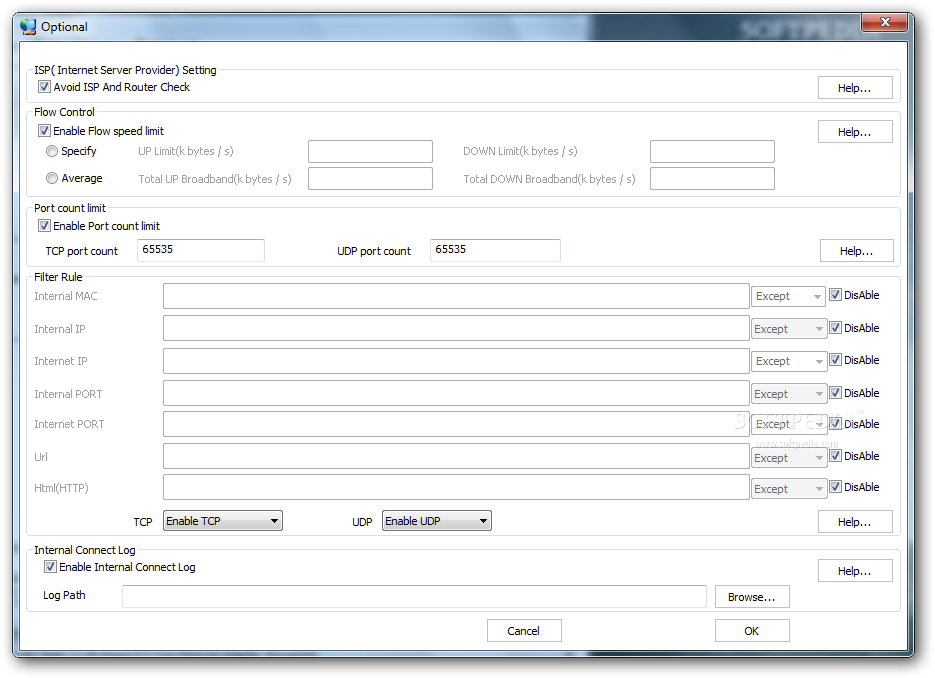Click the Internal MAC filter field
935x678 pixels.
456,296
